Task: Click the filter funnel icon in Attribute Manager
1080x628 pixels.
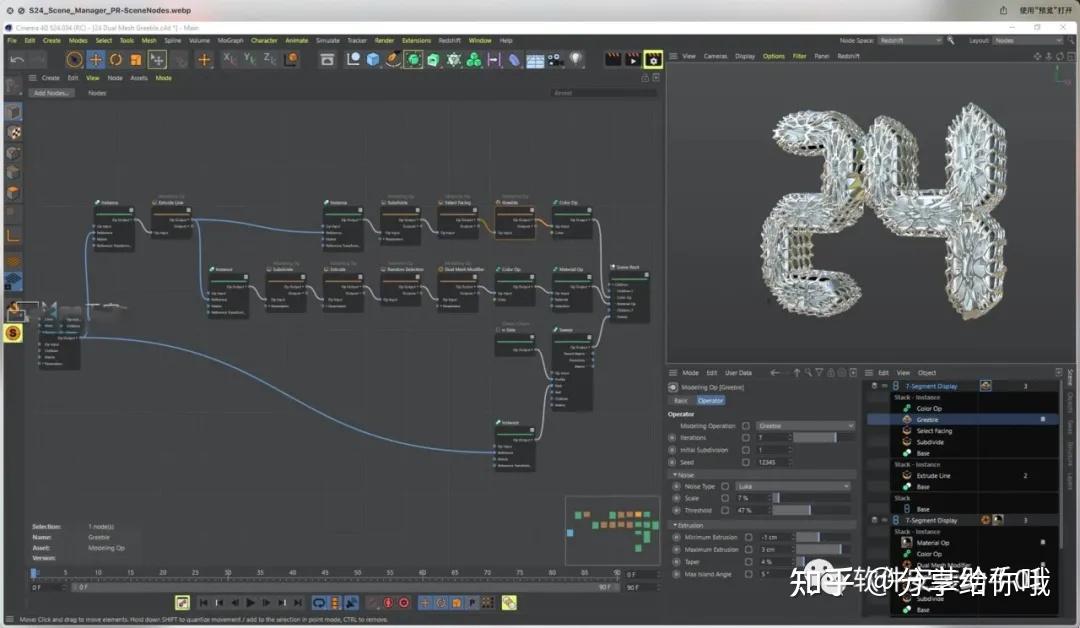Action: (x=819, y=372)
